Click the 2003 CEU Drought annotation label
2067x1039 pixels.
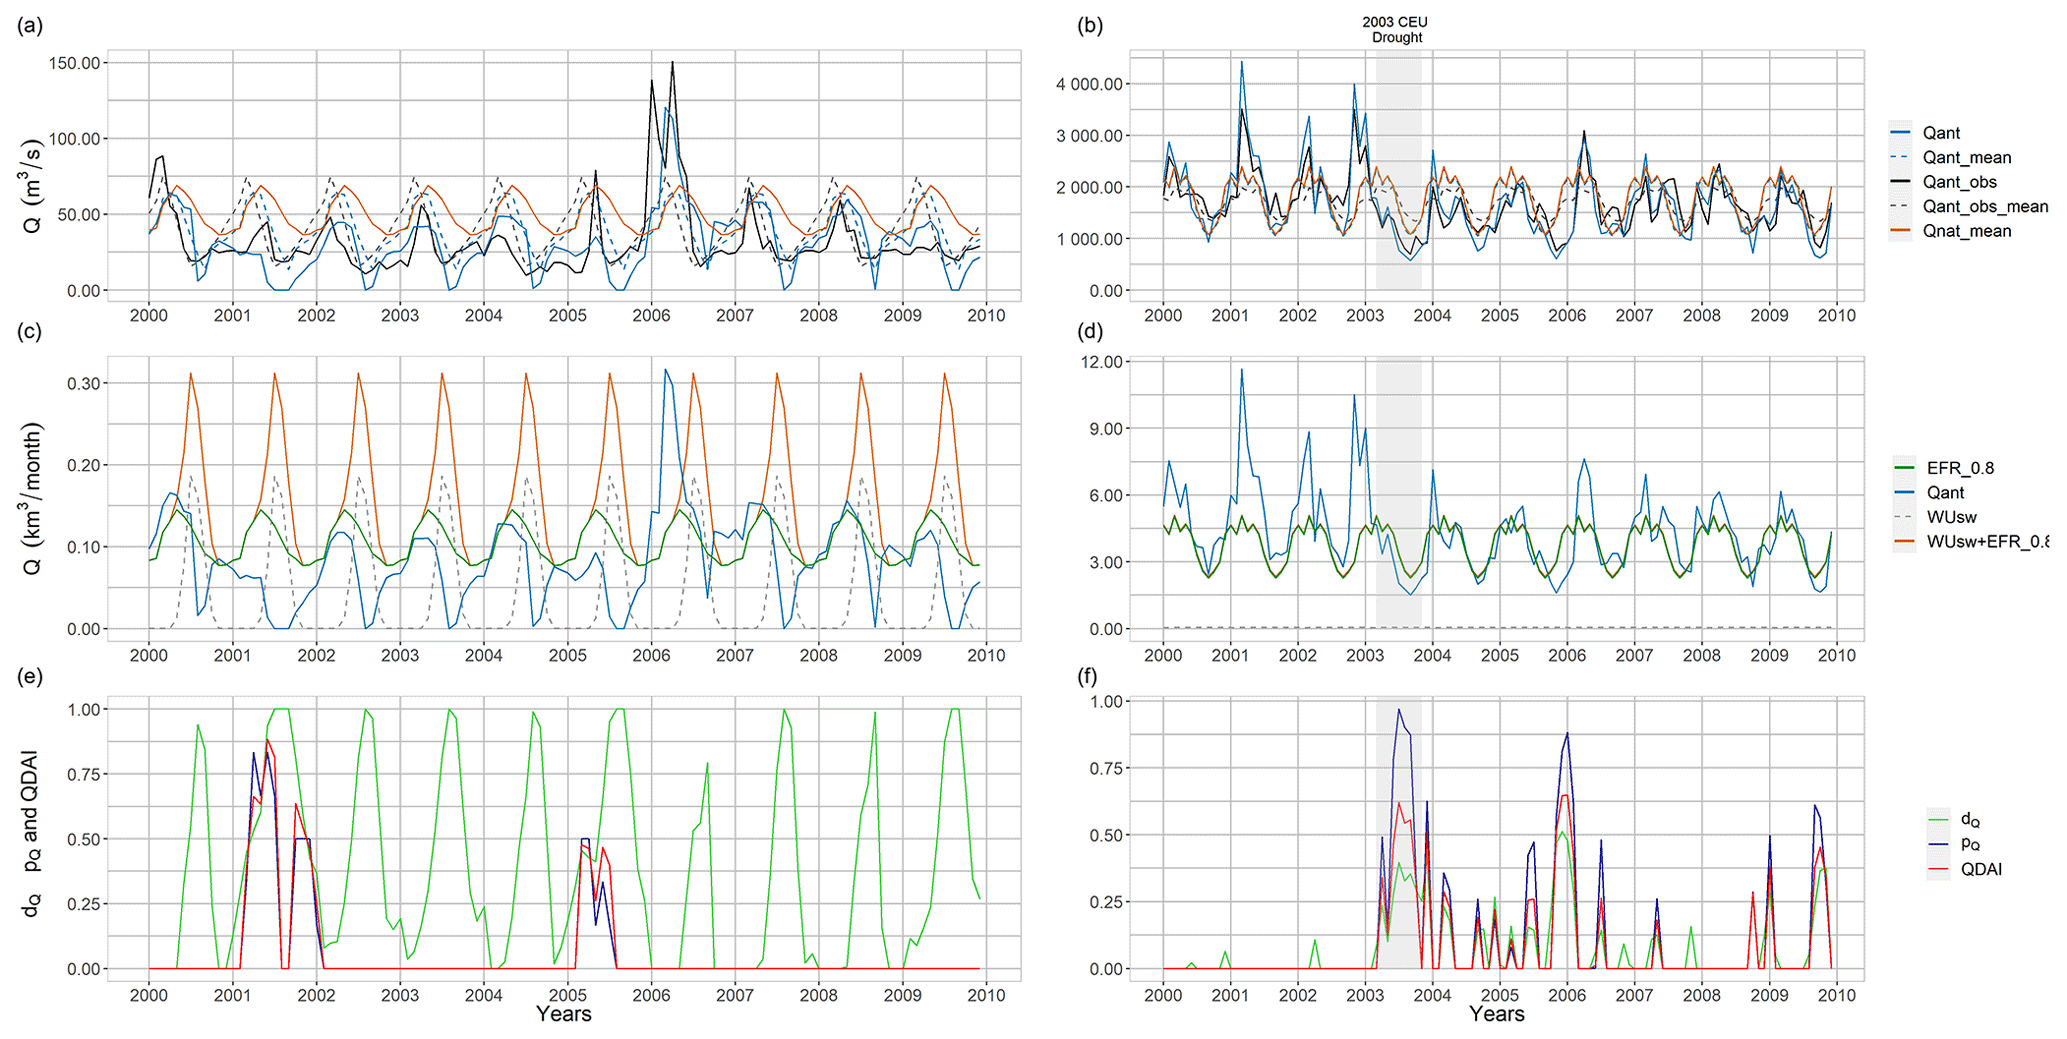point(1396,30)
